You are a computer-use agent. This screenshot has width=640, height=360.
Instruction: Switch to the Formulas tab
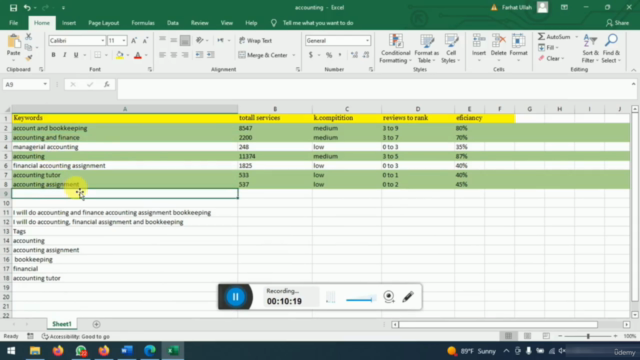[143, 23]
